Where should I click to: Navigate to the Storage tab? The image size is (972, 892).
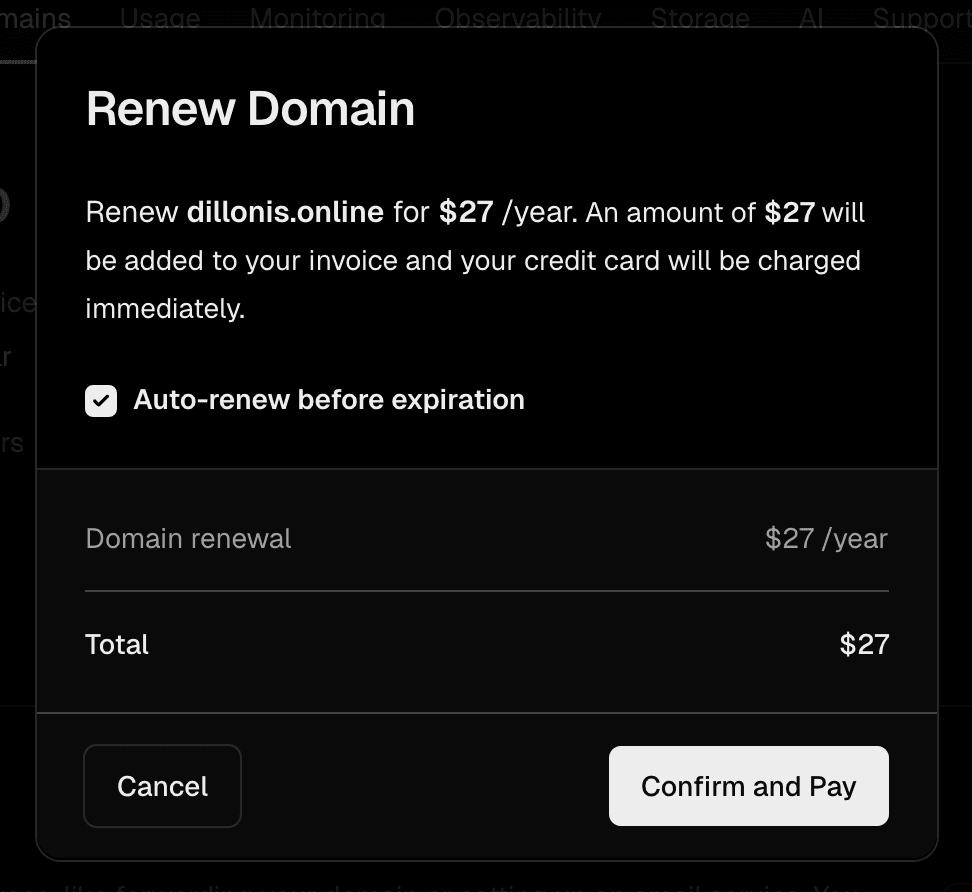[700, 18]
